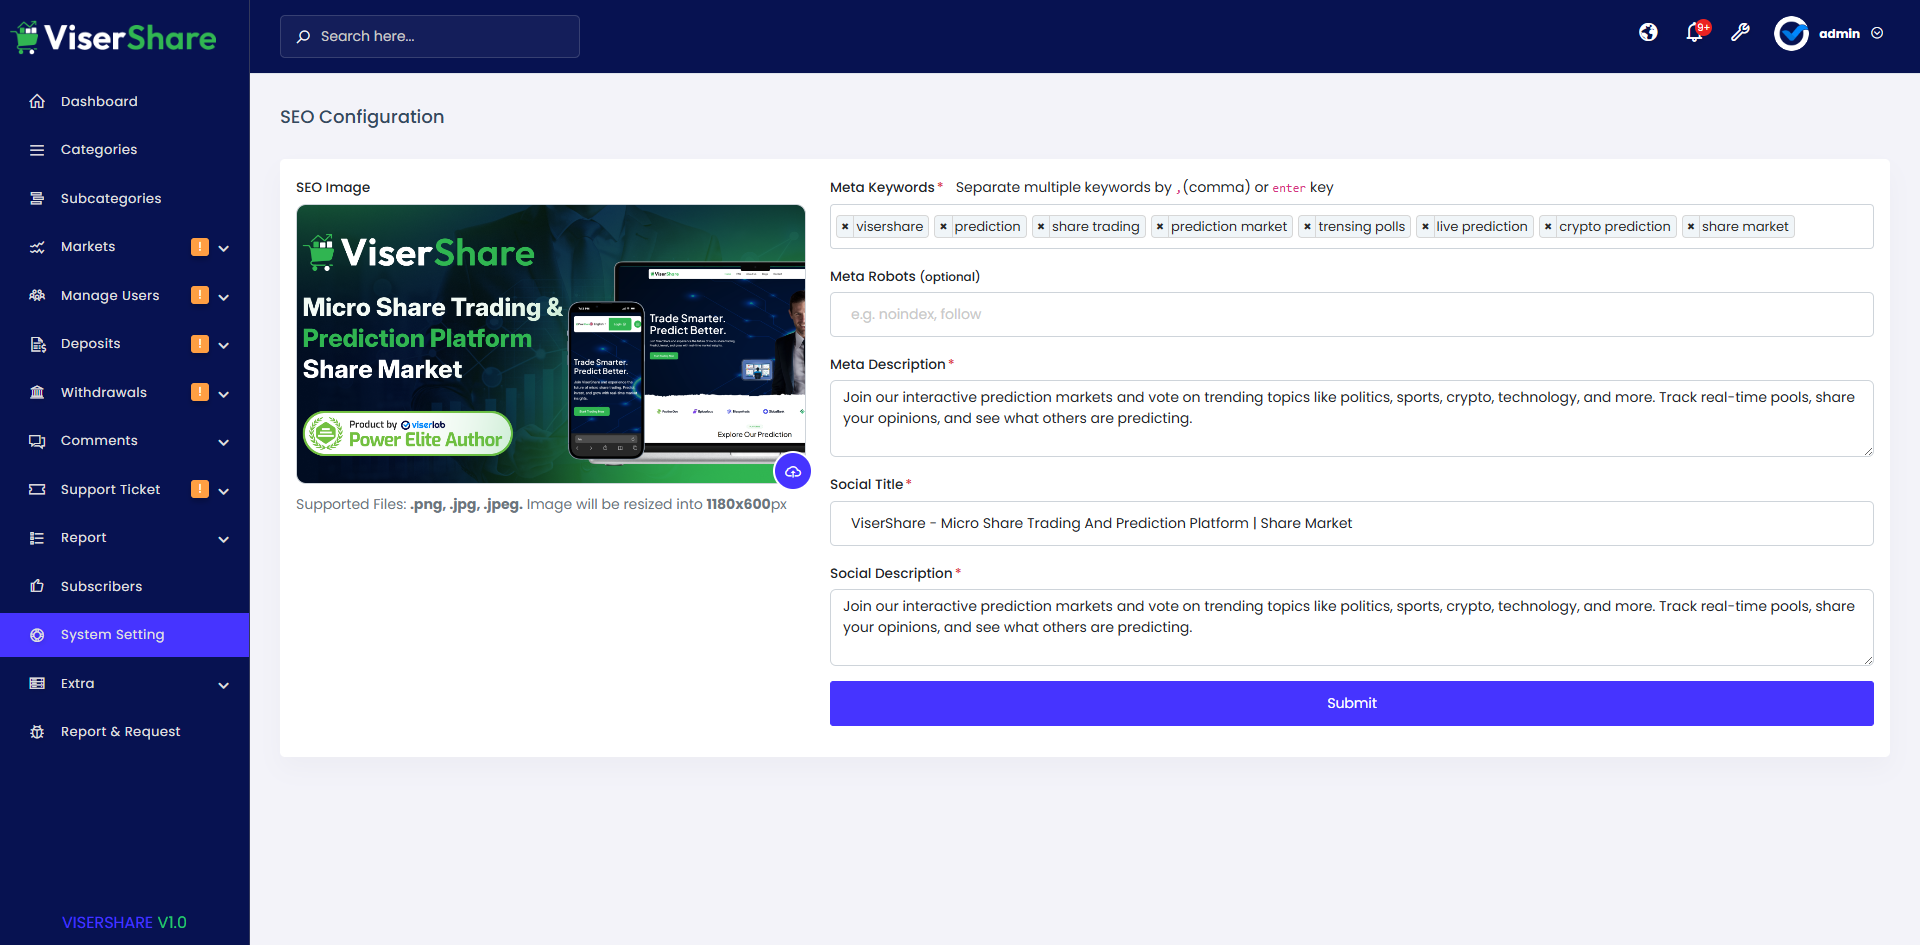This screenshot has width=1920, height=945.
Task: Remove the 'share trading' keyword tag
Action: [x=1041, y=227]
